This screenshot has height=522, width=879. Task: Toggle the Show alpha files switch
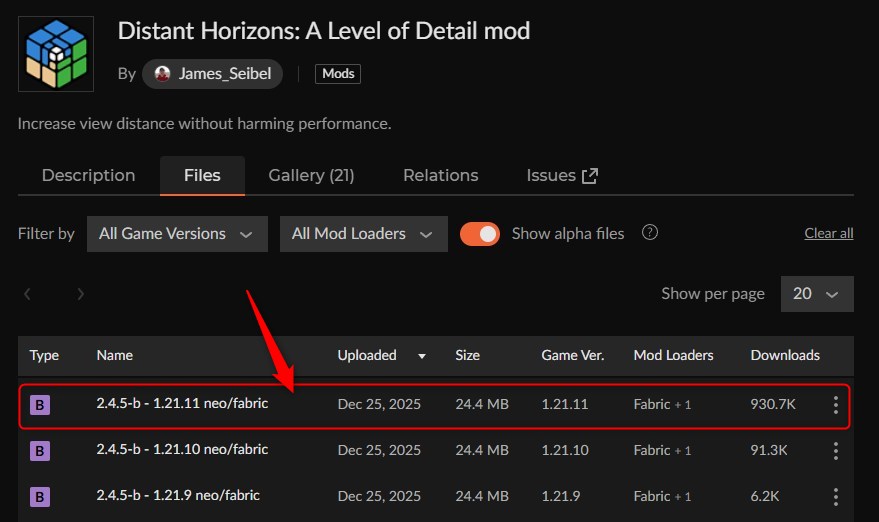point(480,234)
